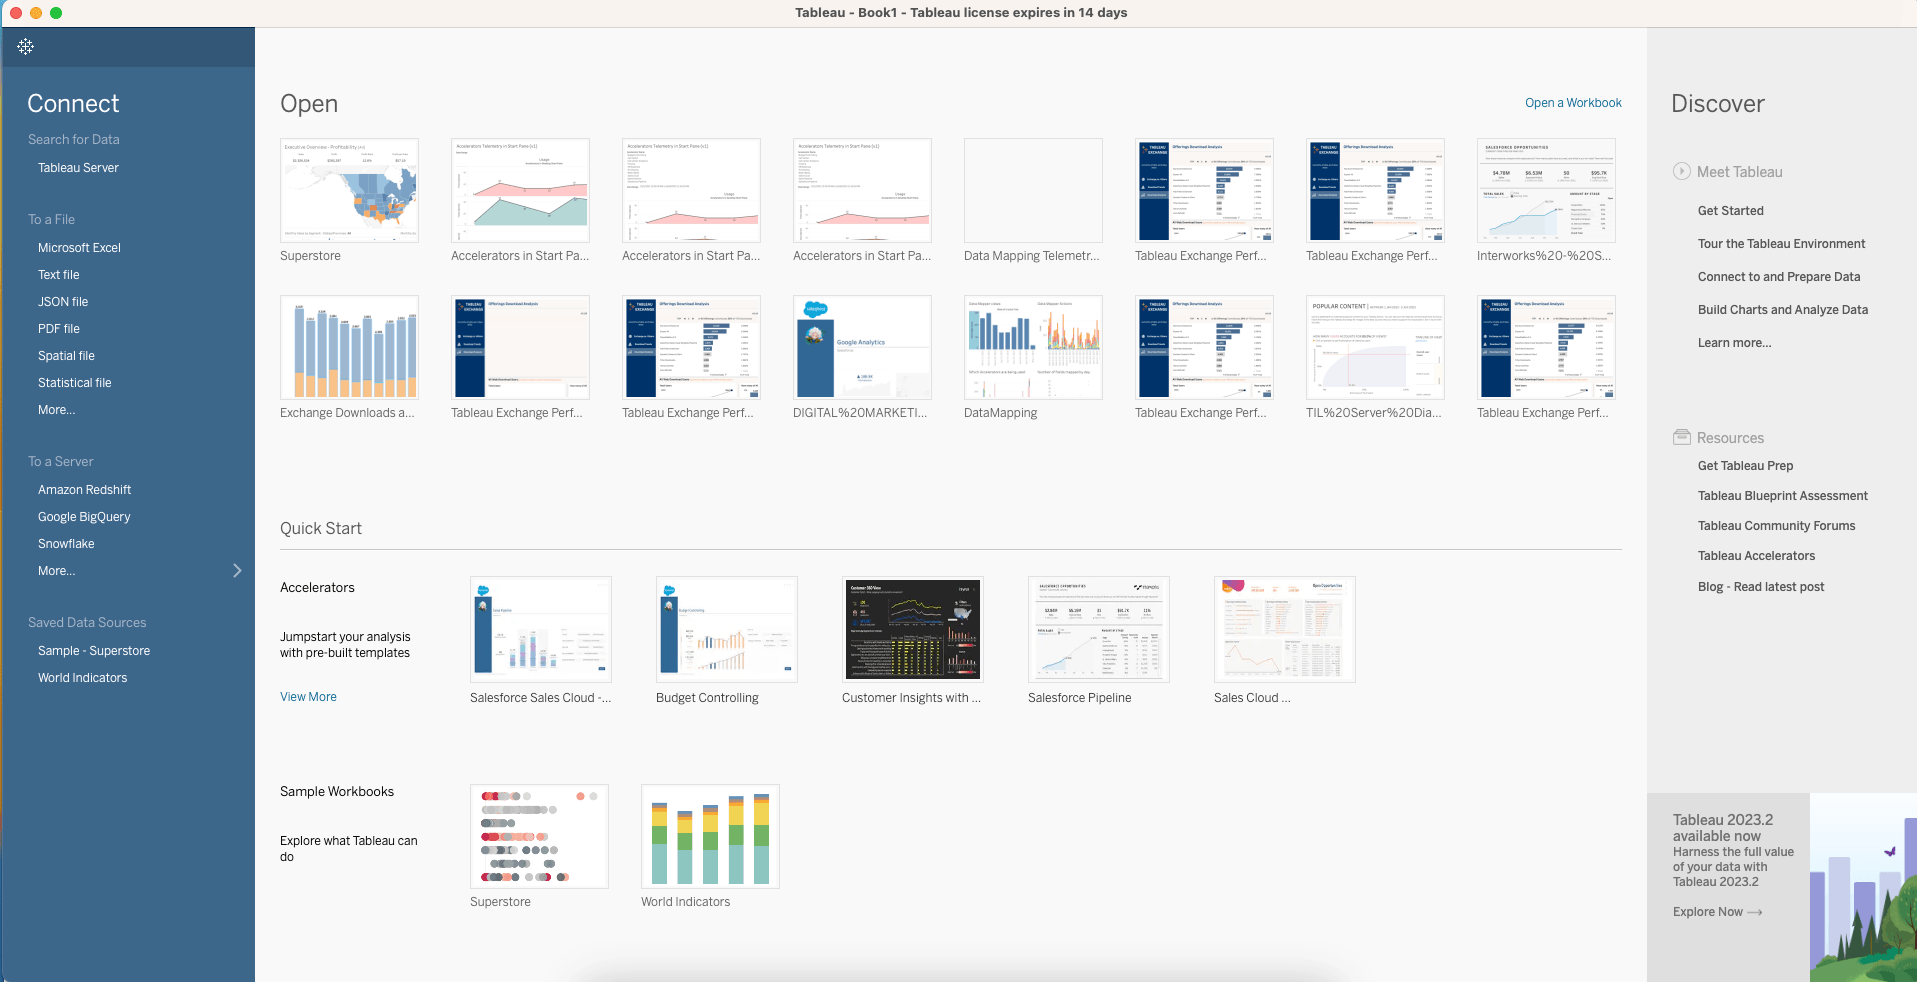
Task: Open Tour the Tableau Environment video
Action: 1781,243
